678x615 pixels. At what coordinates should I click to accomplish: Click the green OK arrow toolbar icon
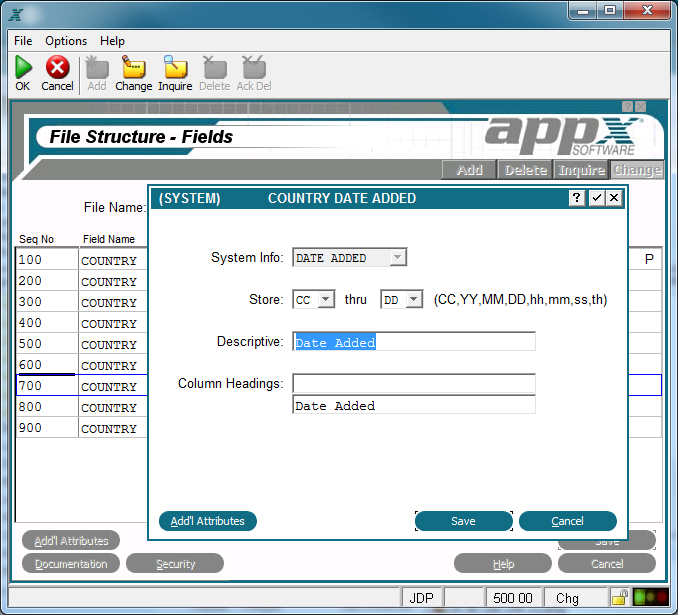tap(23, 67)
